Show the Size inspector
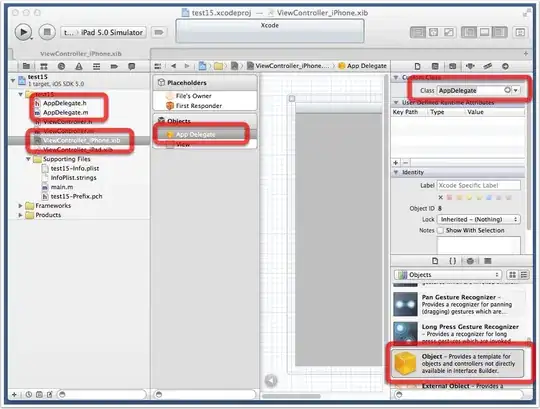540x409 pixels. point(488,66)
